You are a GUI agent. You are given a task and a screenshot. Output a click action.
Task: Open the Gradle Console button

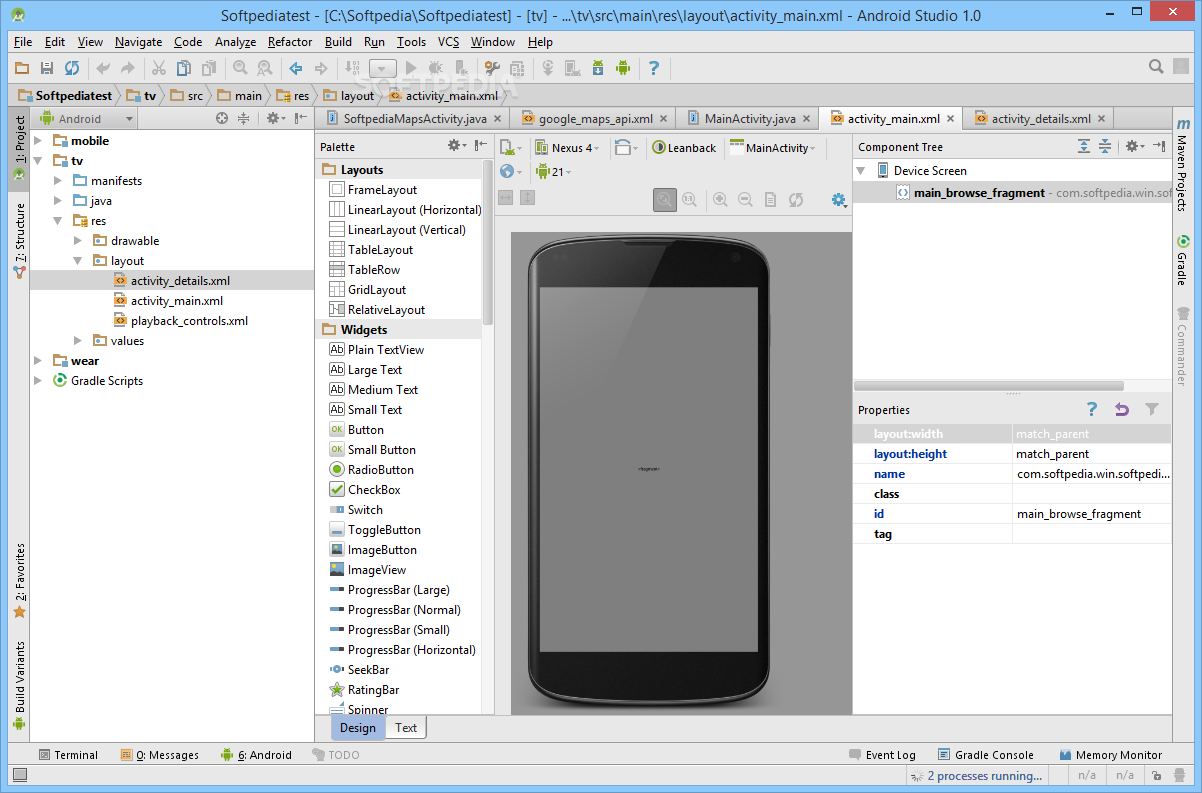click(x=986, y=755)
